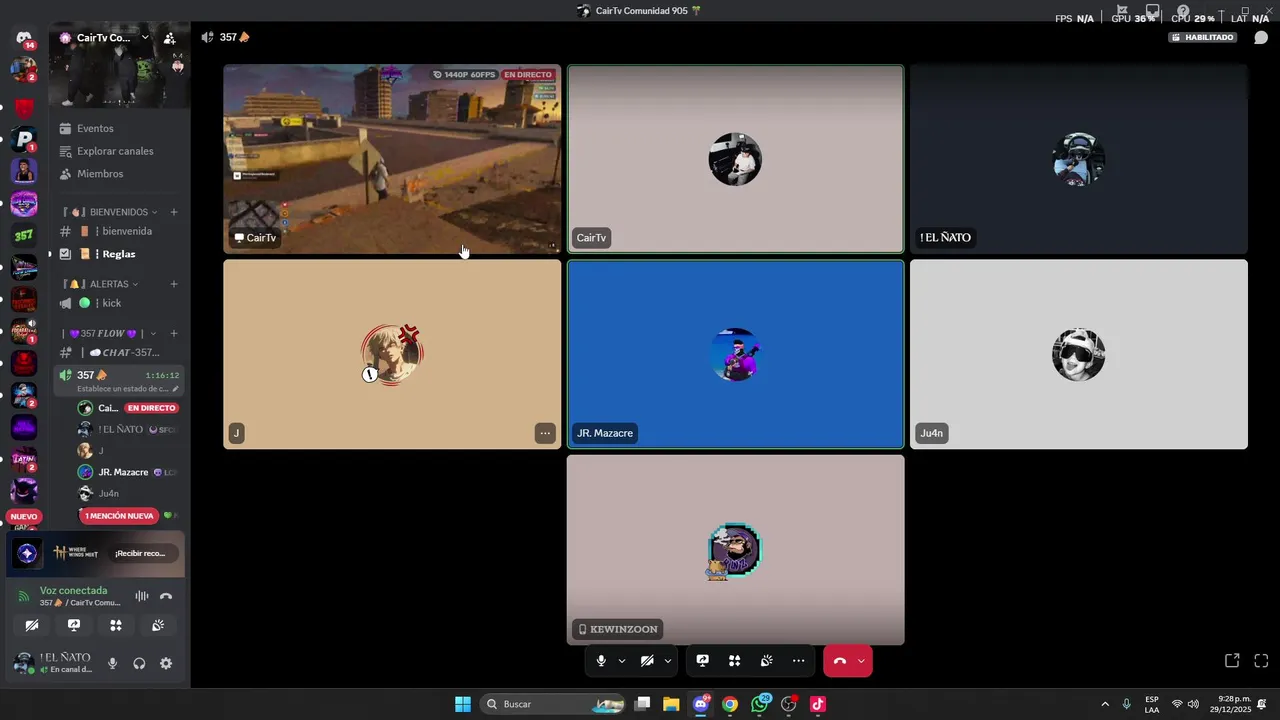
Task: Show hidden system tray icons chevron
Action: pos(1105,704)
